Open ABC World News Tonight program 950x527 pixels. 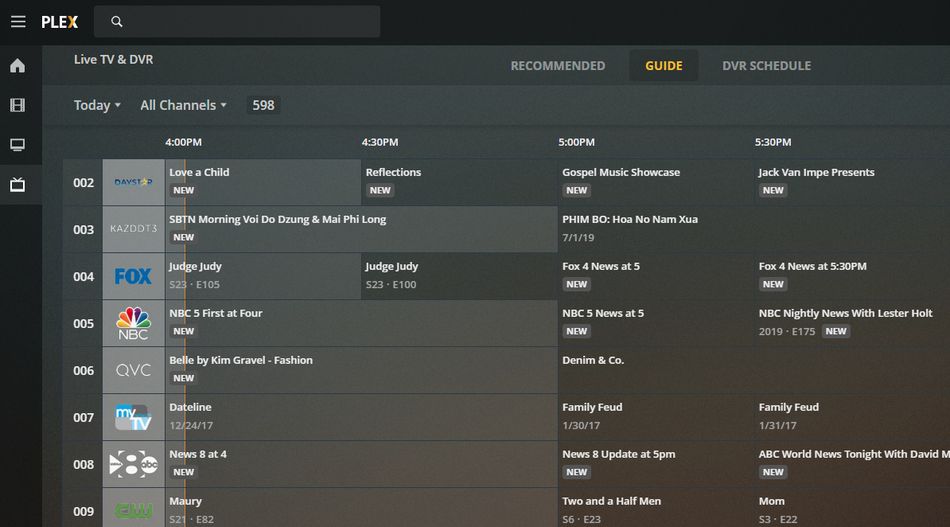click(x=852, y=464)
